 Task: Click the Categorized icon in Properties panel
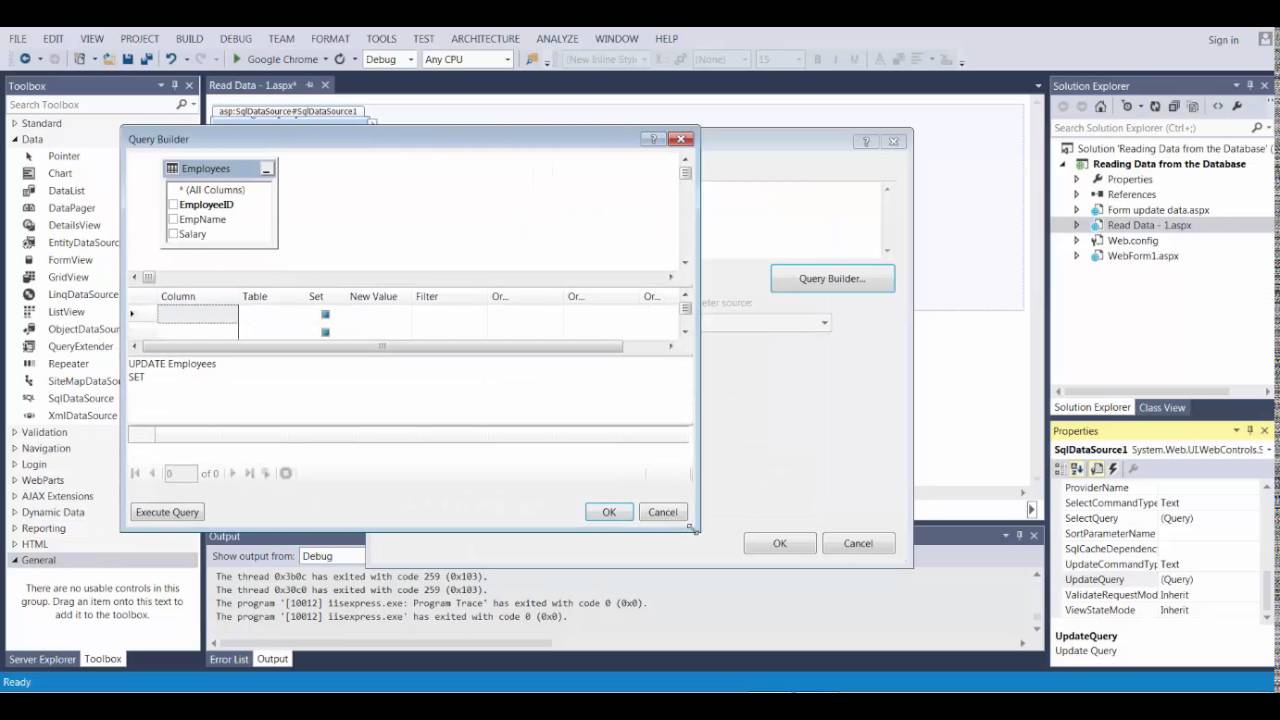point(1062,468)
